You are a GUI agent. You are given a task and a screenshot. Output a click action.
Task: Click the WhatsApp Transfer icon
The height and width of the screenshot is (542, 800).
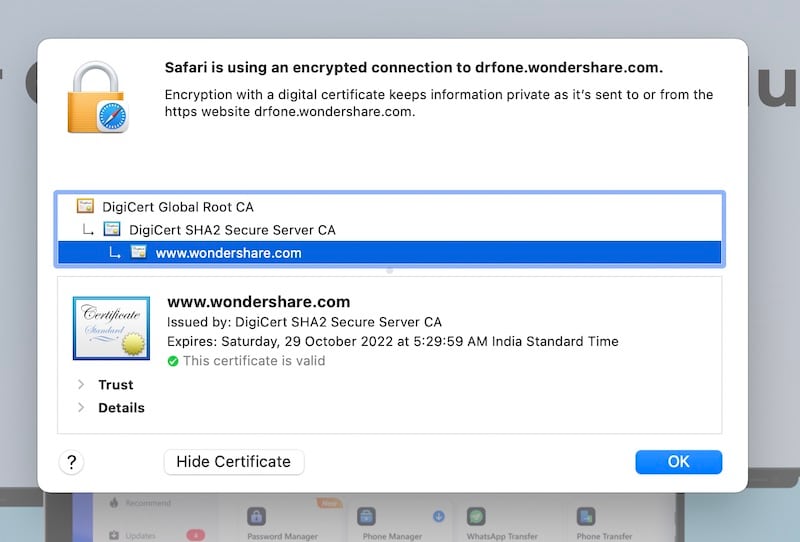[x=477, y=517]
